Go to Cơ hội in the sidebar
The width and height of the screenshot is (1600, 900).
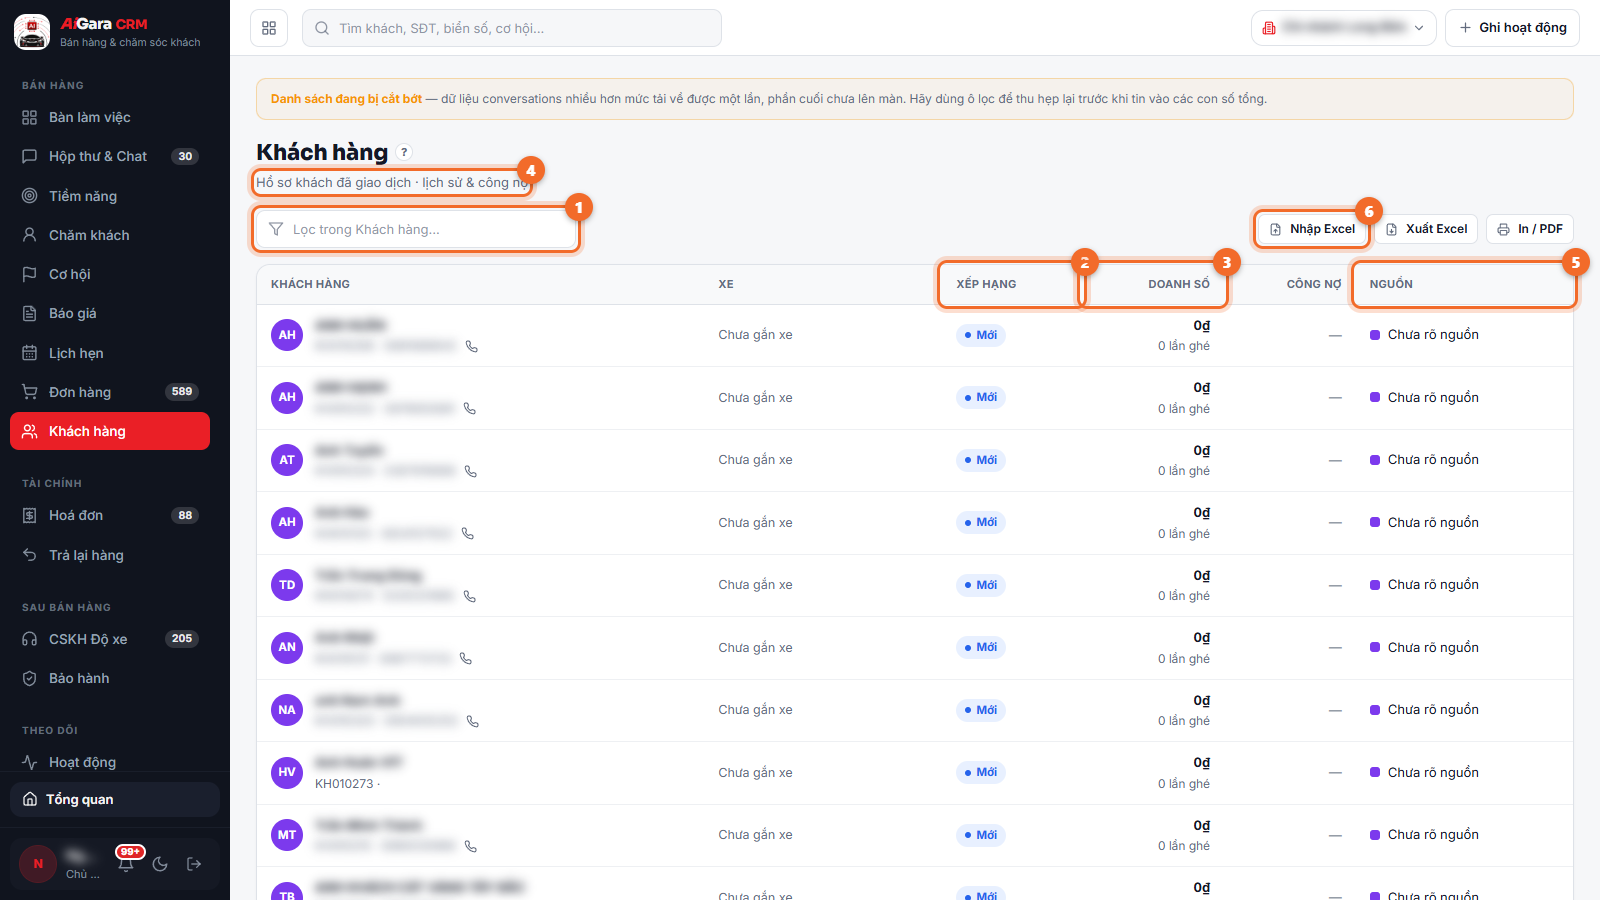110,274
